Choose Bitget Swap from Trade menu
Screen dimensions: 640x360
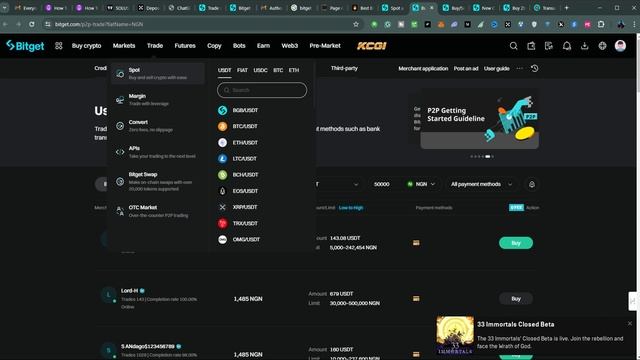point(158,181)
